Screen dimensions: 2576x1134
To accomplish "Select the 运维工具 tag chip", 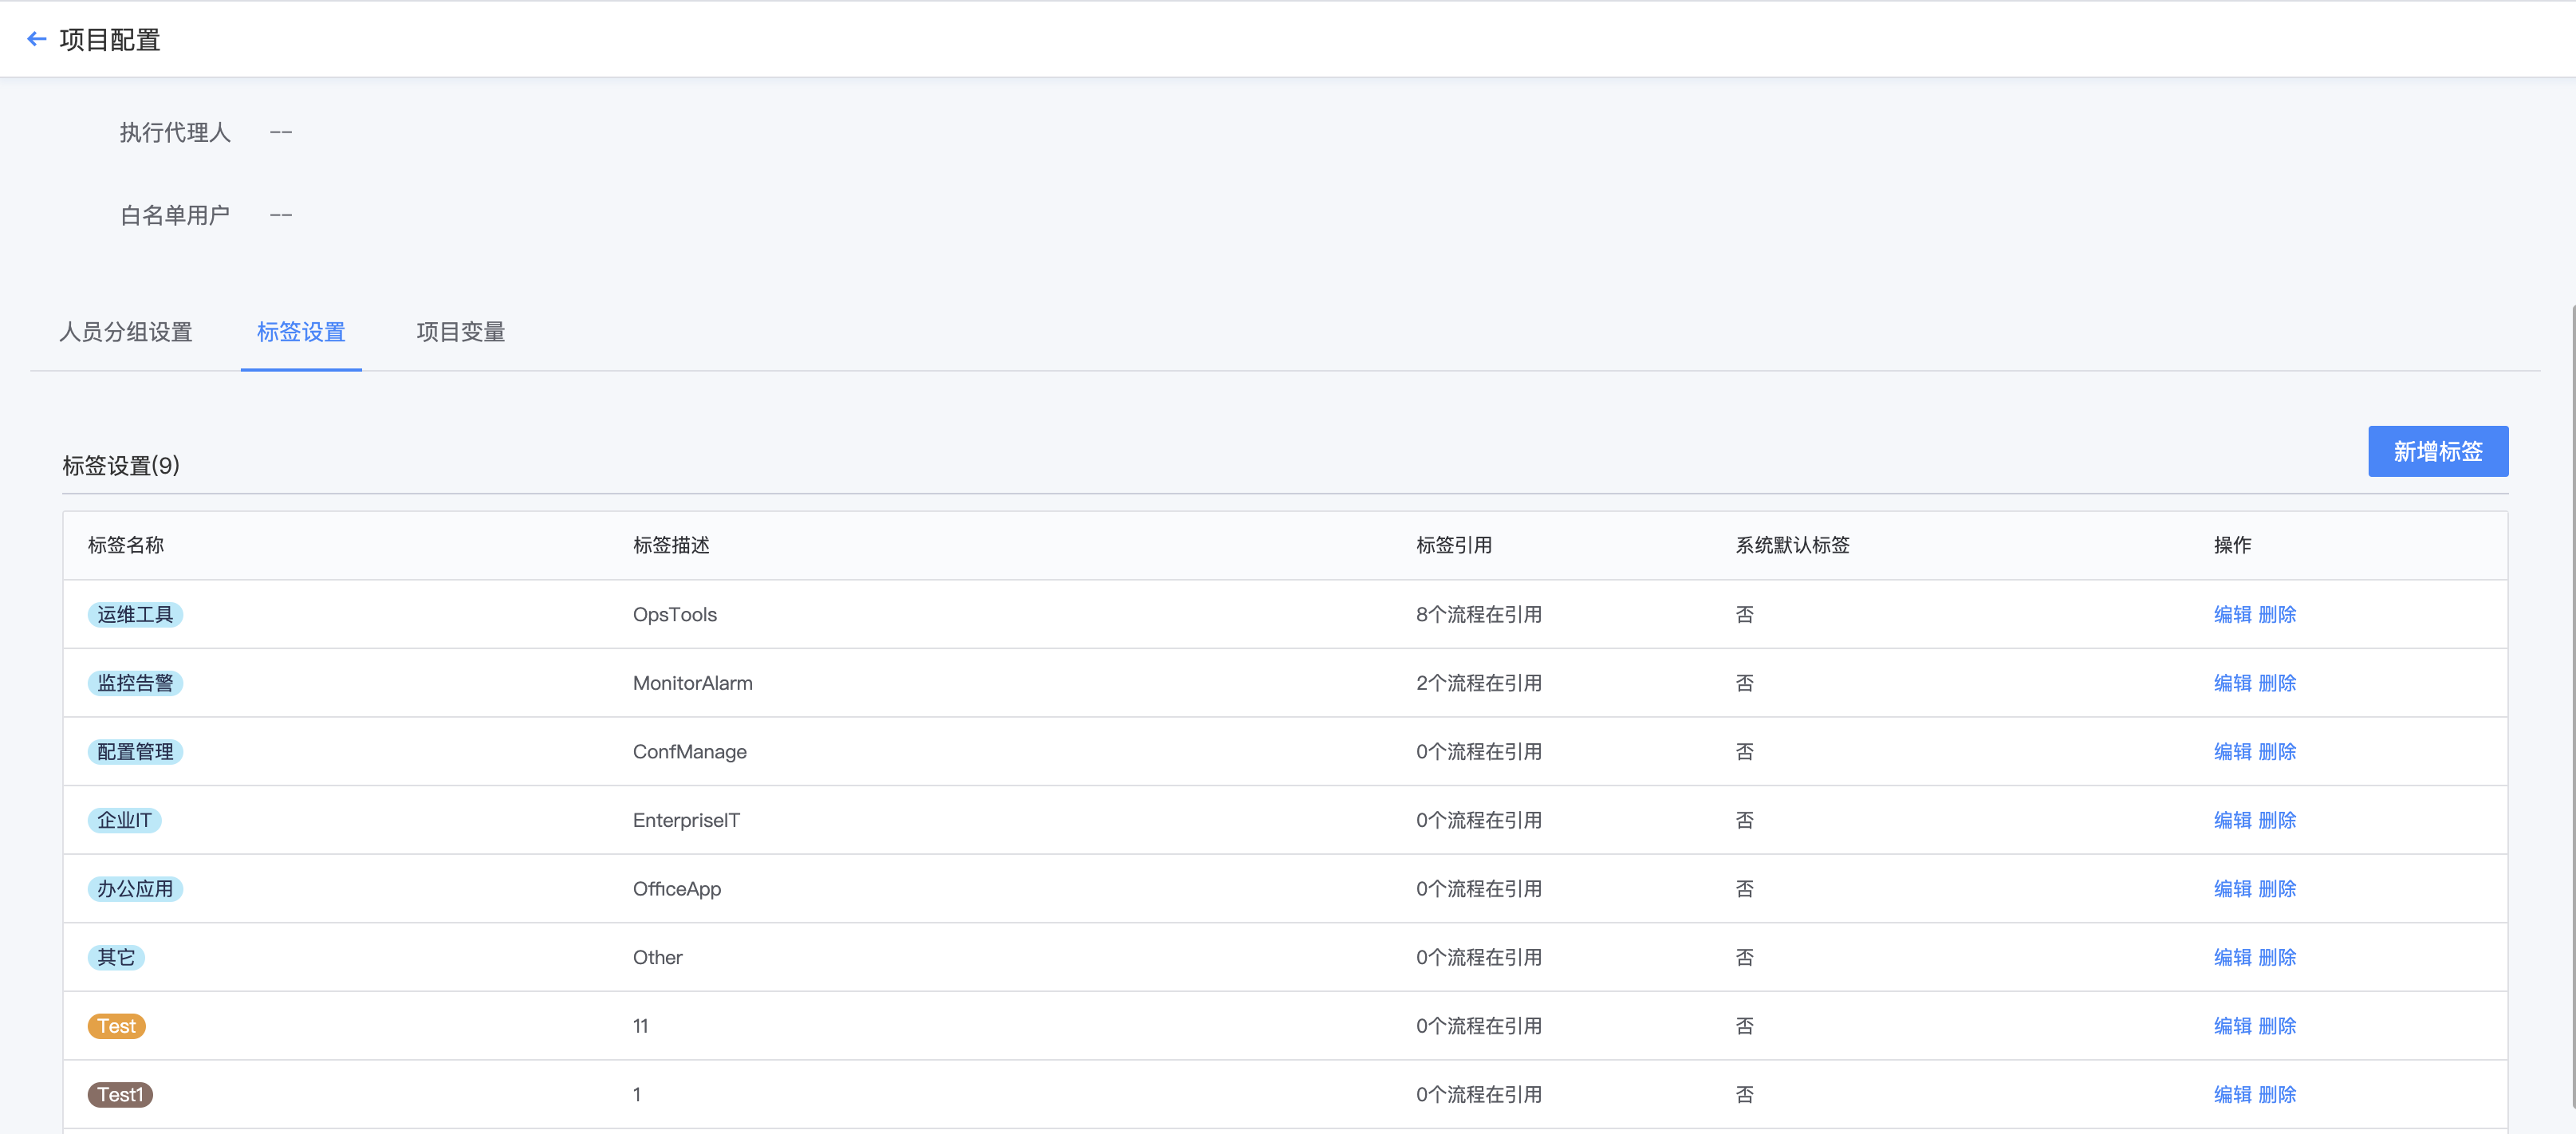I will 135,614.
